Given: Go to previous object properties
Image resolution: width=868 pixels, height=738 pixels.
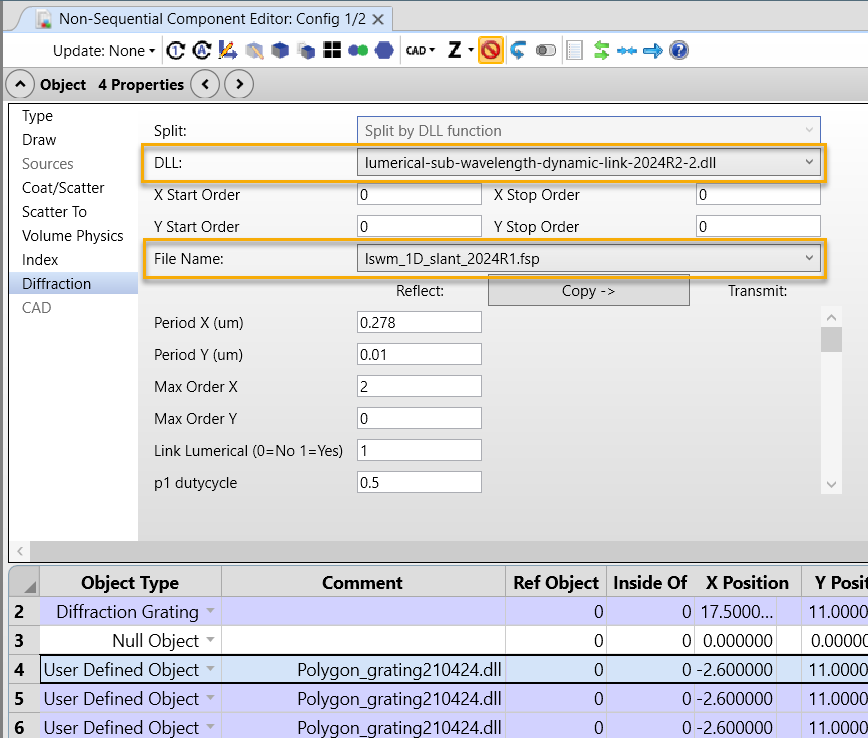Looking at the screenshot, I should point(205,85).
